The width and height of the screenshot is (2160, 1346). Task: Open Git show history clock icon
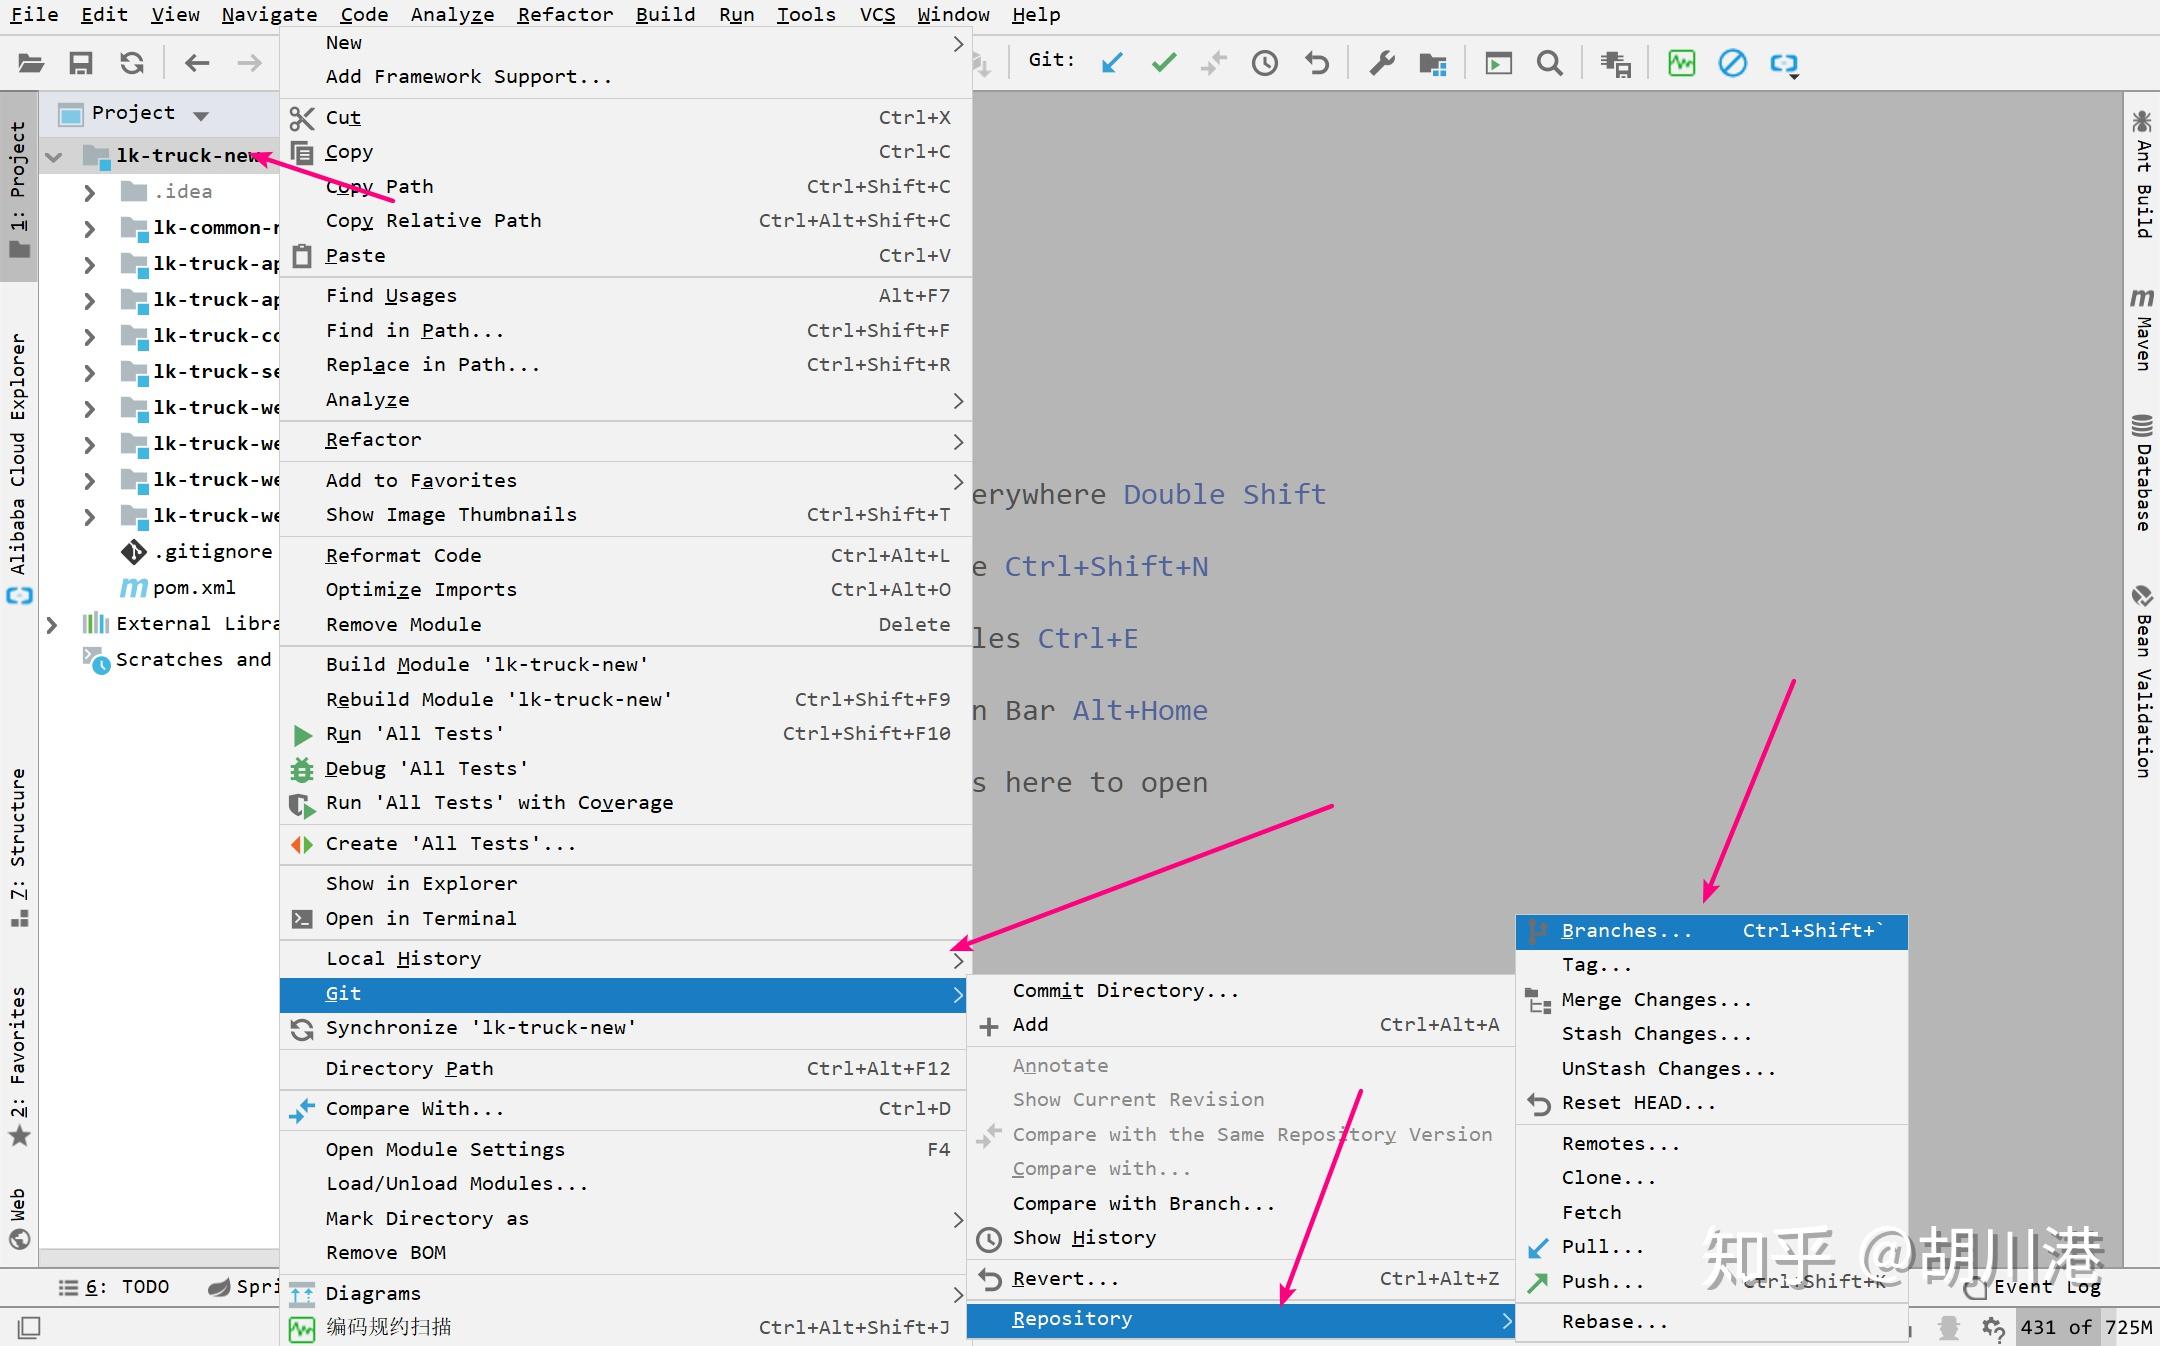[x=1265, y=63]
